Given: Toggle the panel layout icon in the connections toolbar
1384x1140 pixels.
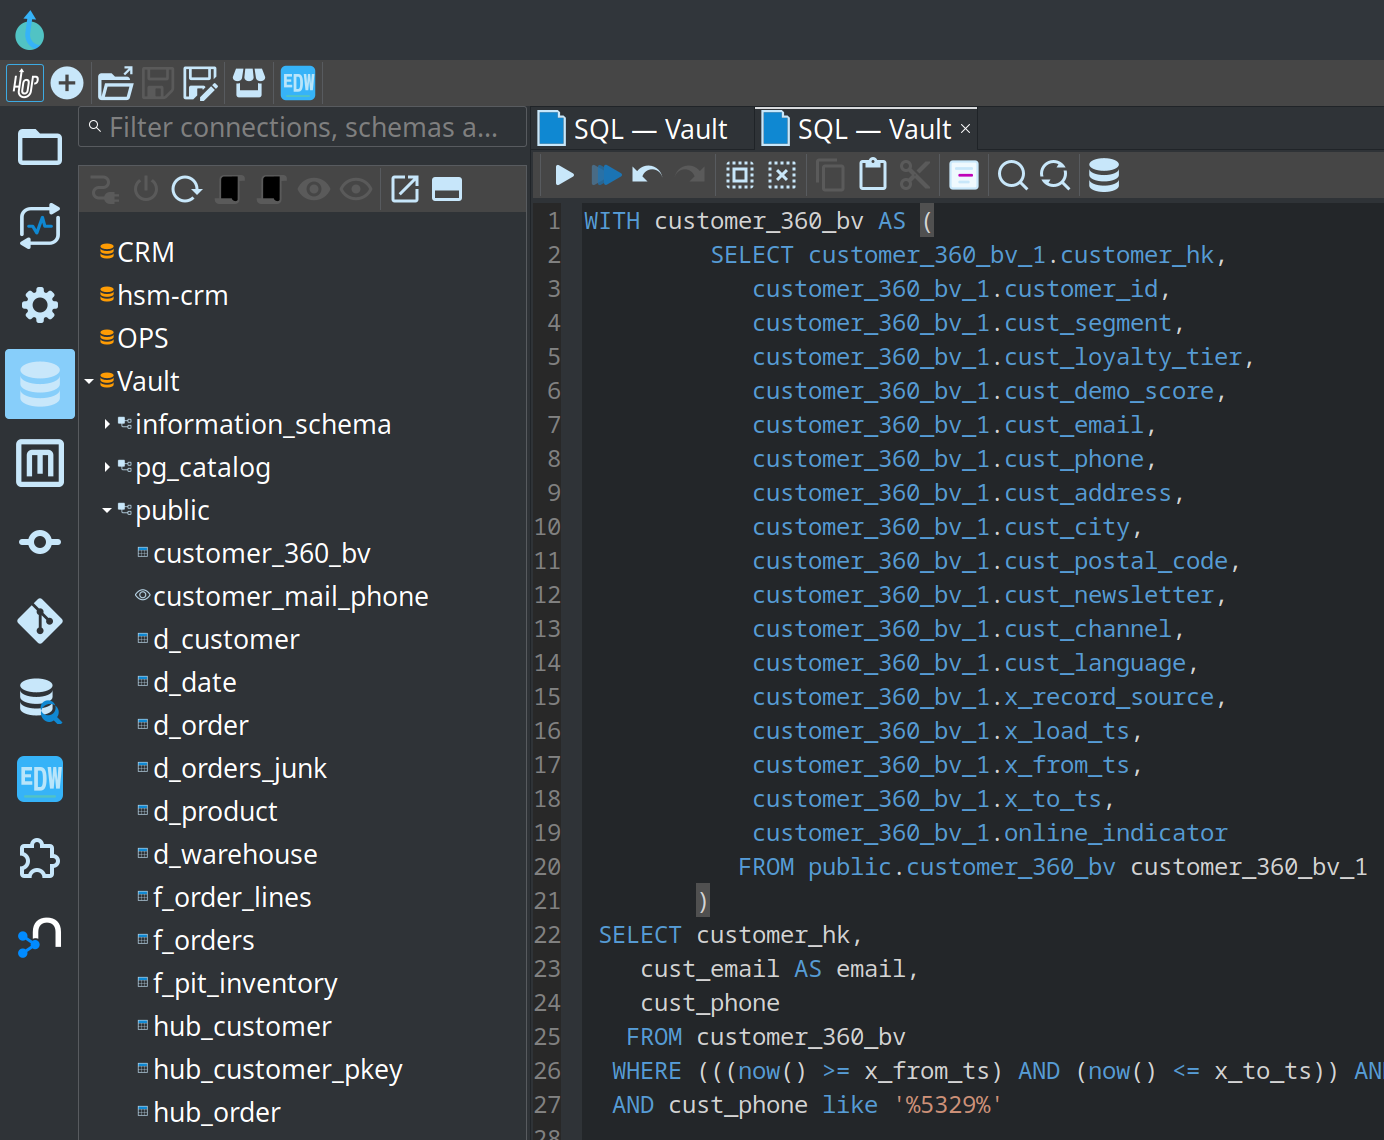Looking at the screenshot, I should tap(447, 189).
